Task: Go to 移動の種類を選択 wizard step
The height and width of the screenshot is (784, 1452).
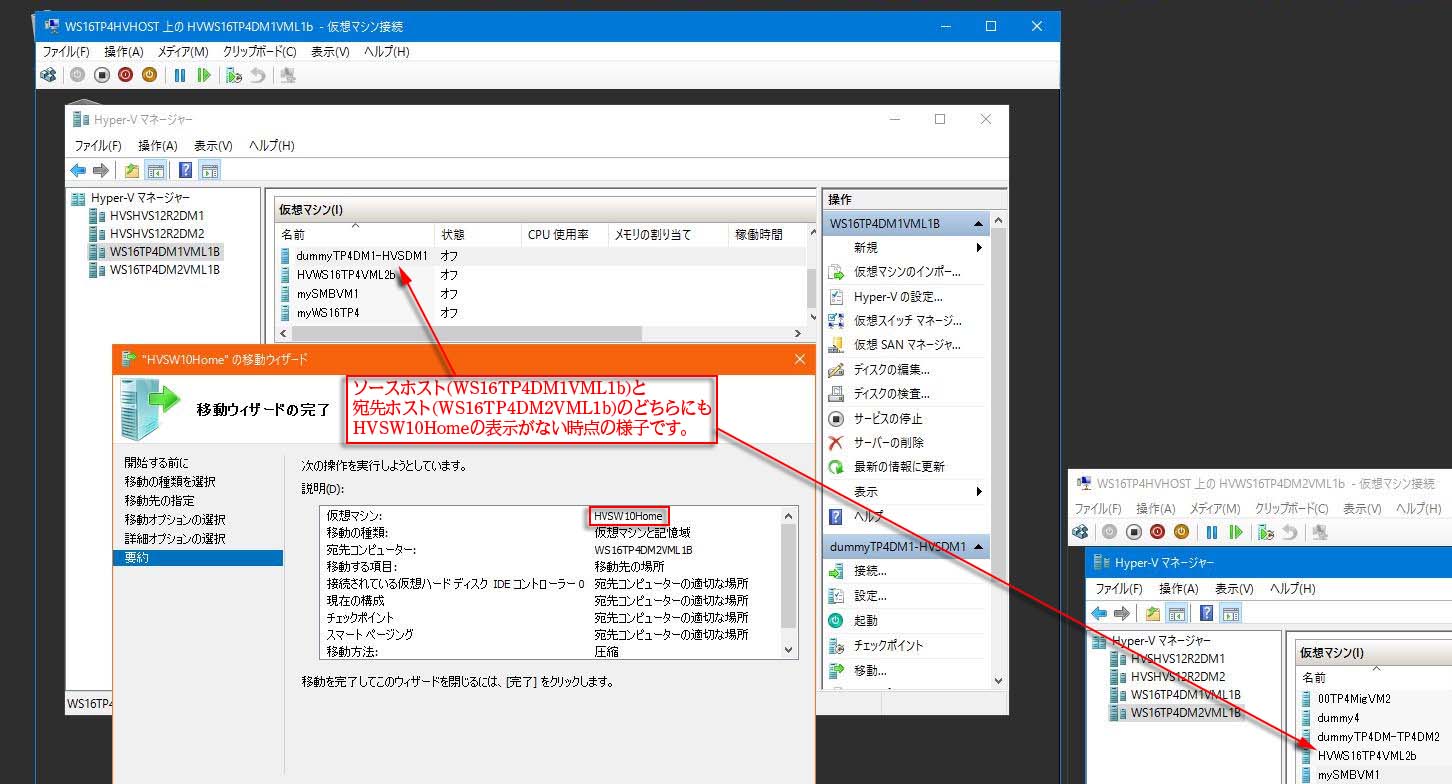Action: (170, 482)
